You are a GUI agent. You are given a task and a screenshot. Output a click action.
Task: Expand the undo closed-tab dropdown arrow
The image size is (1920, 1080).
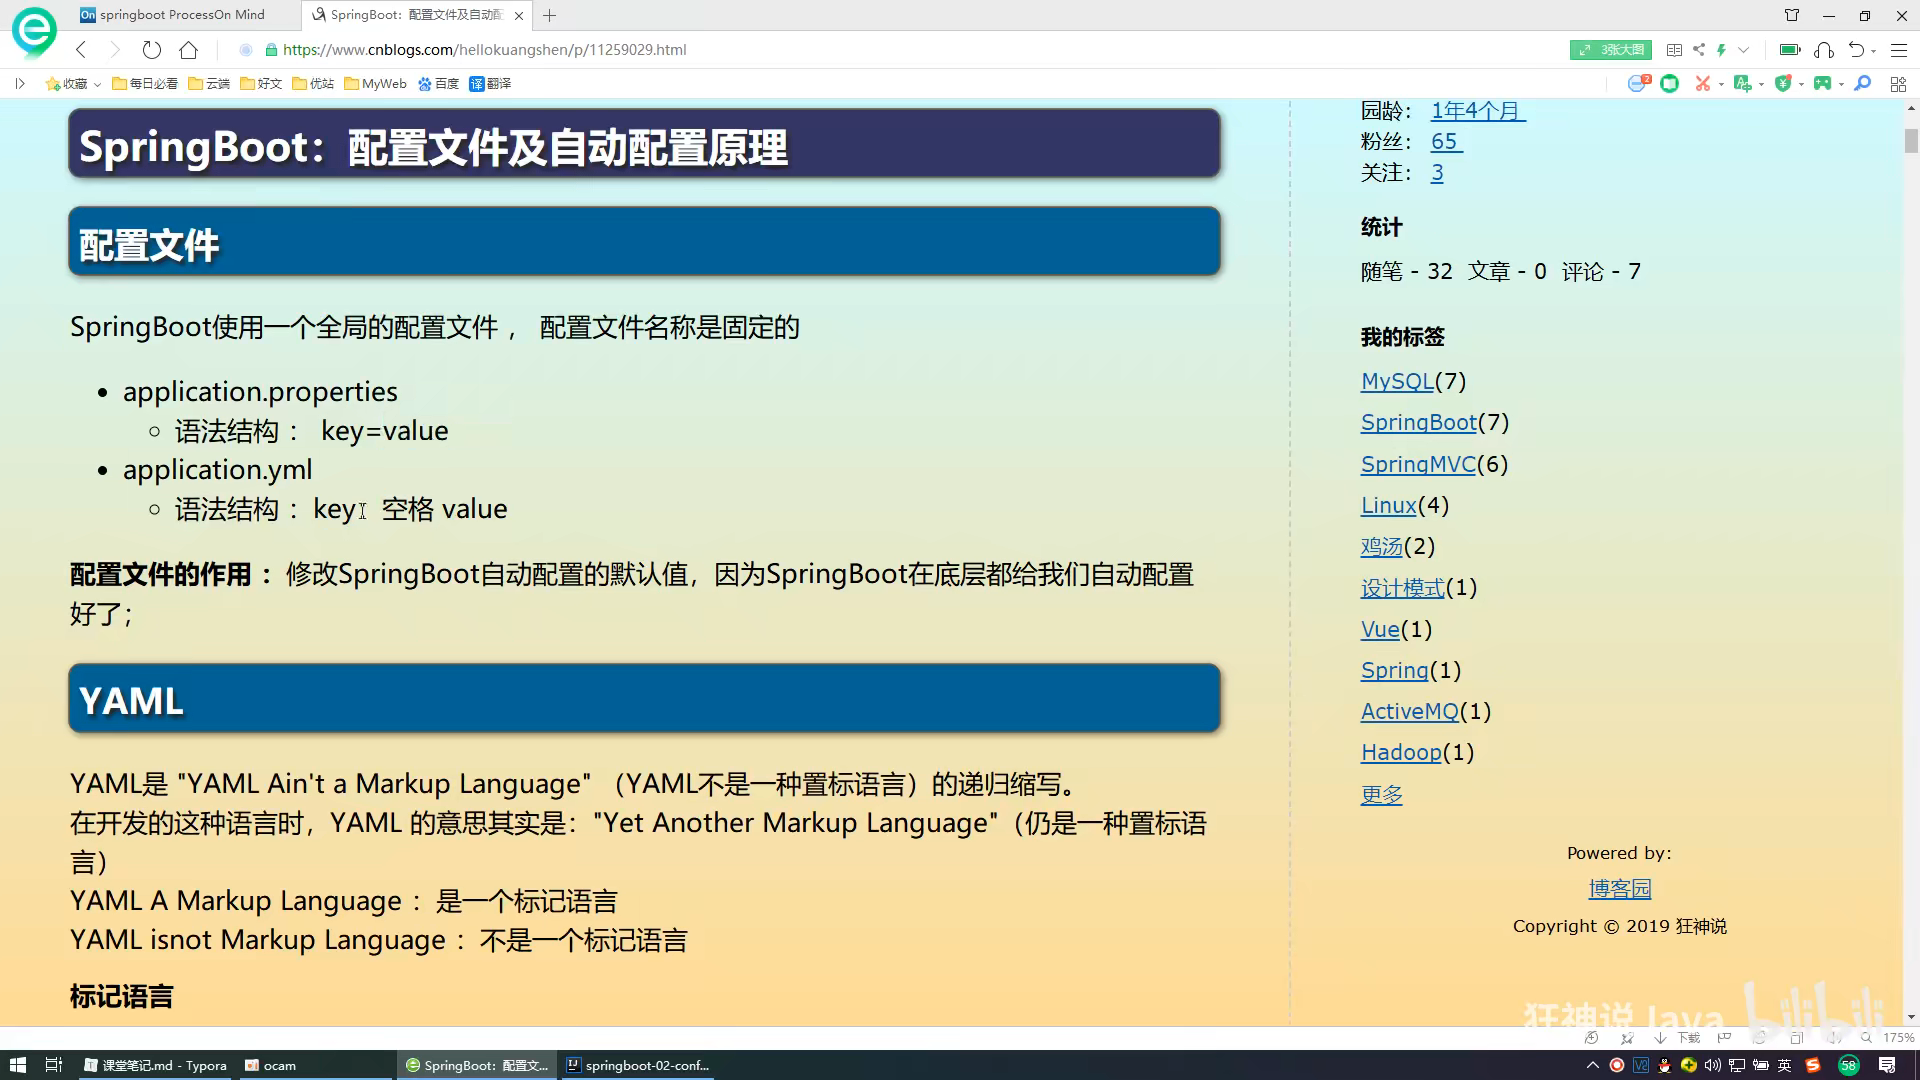point(1873,50)
